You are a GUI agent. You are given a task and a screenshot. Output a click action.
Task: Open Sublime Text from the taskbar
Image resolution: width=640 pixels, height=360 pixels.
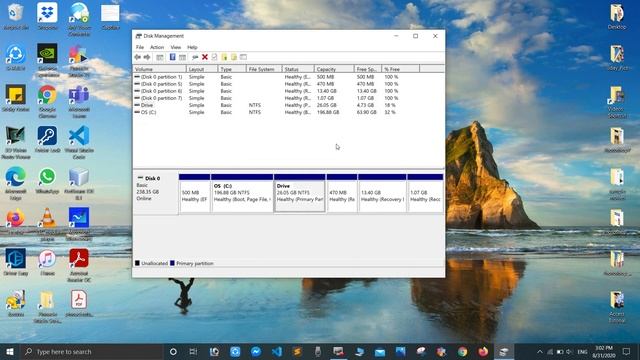click(x=297, y=351)
